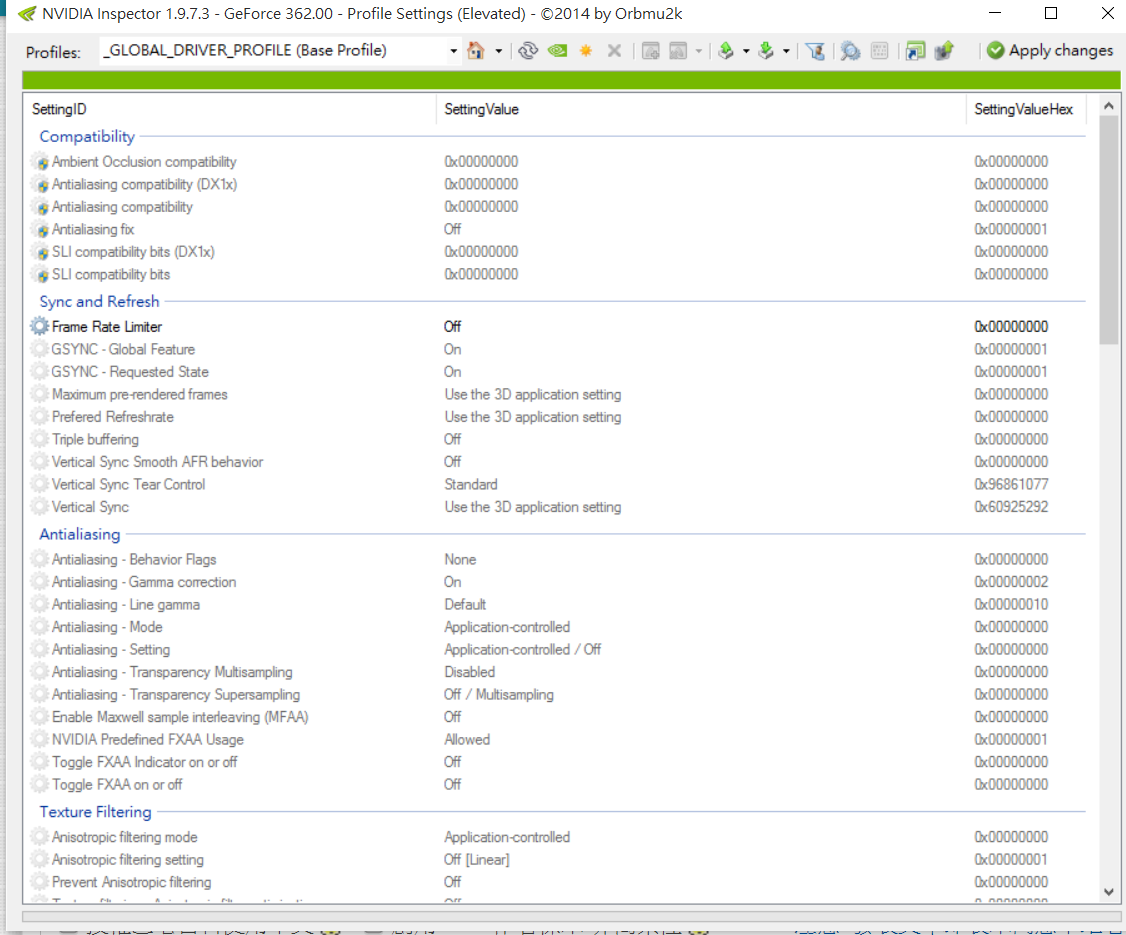Open the home icon dropdown arrow
1126x935 pixels.
click(x=498, y=51)
